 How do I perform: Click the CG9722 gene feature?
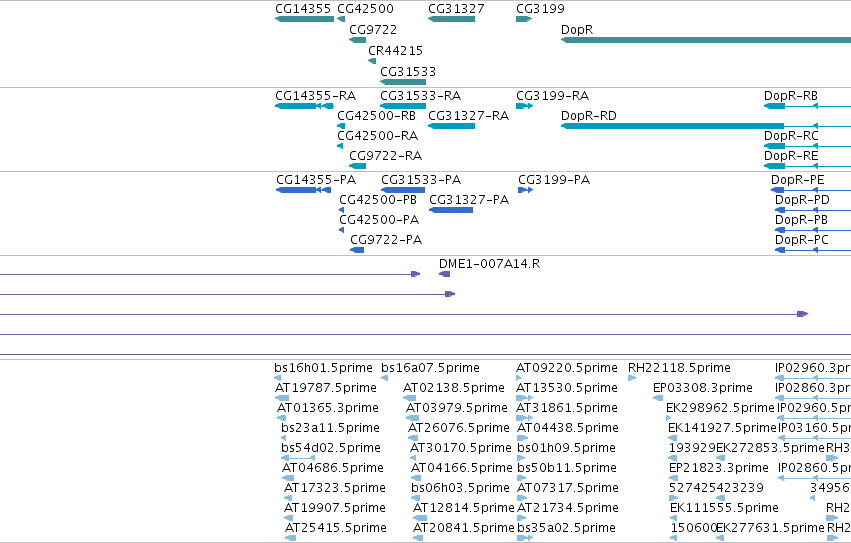click(x=358, y=40)
